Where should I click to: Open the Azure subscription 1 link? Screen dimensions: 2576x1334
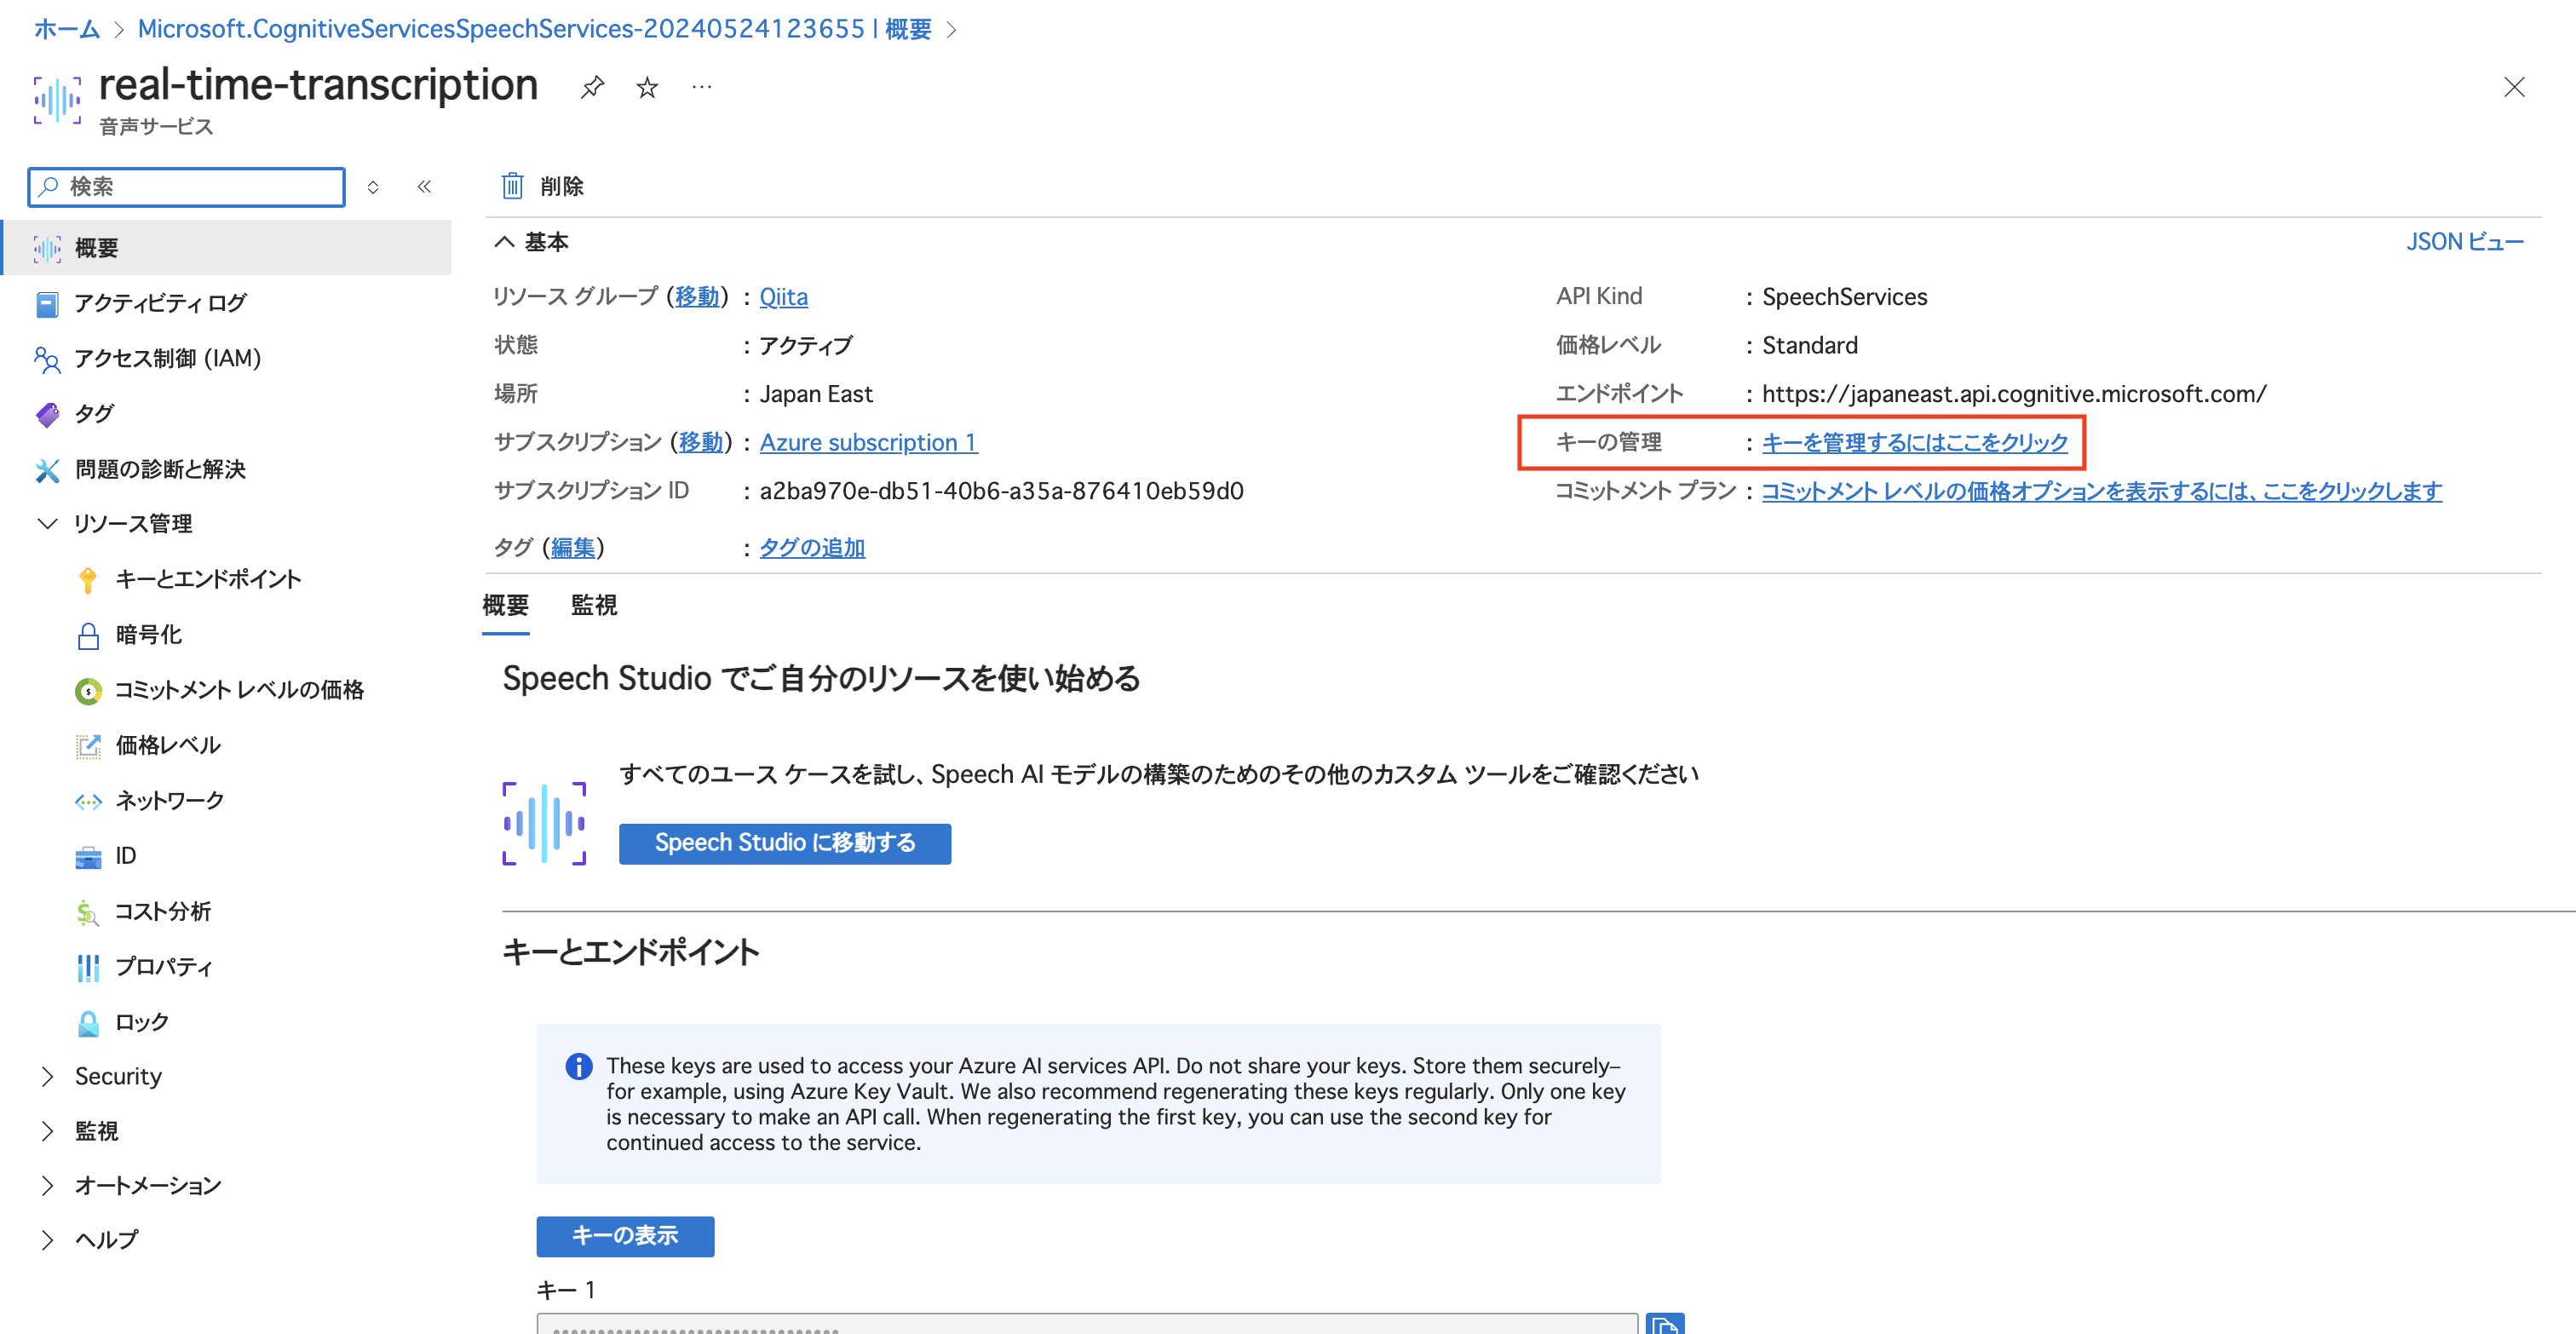[x=868, y=442]
